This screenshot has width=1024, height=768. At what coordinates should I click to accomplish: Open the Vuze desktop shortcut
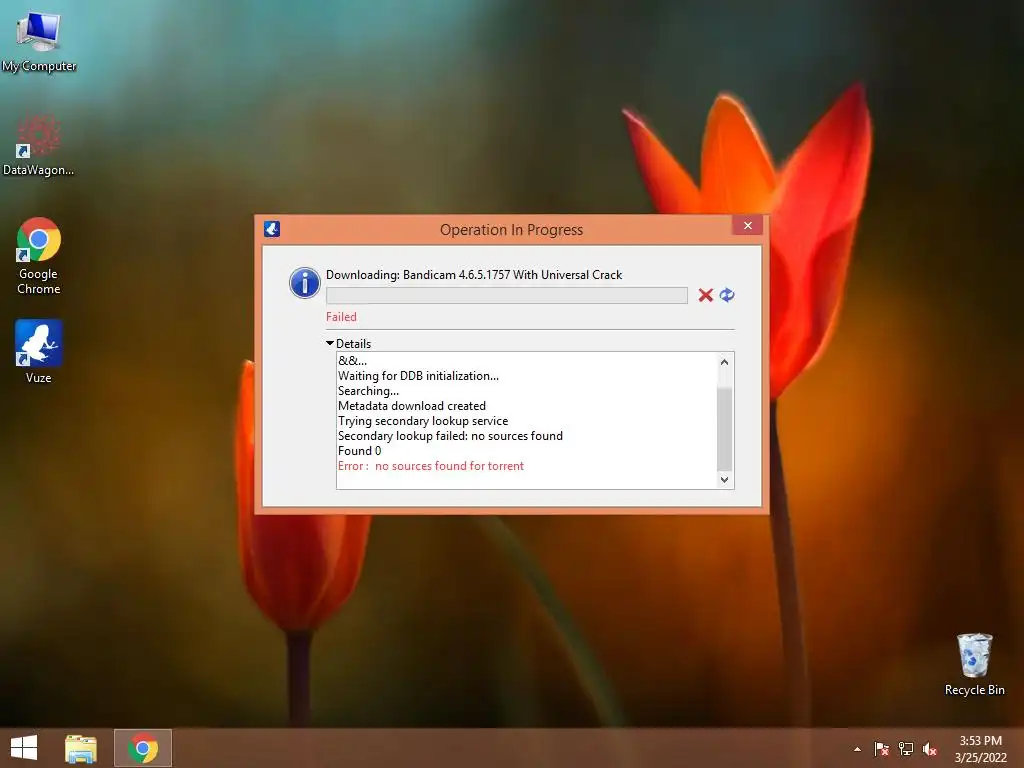click(39, 351)
